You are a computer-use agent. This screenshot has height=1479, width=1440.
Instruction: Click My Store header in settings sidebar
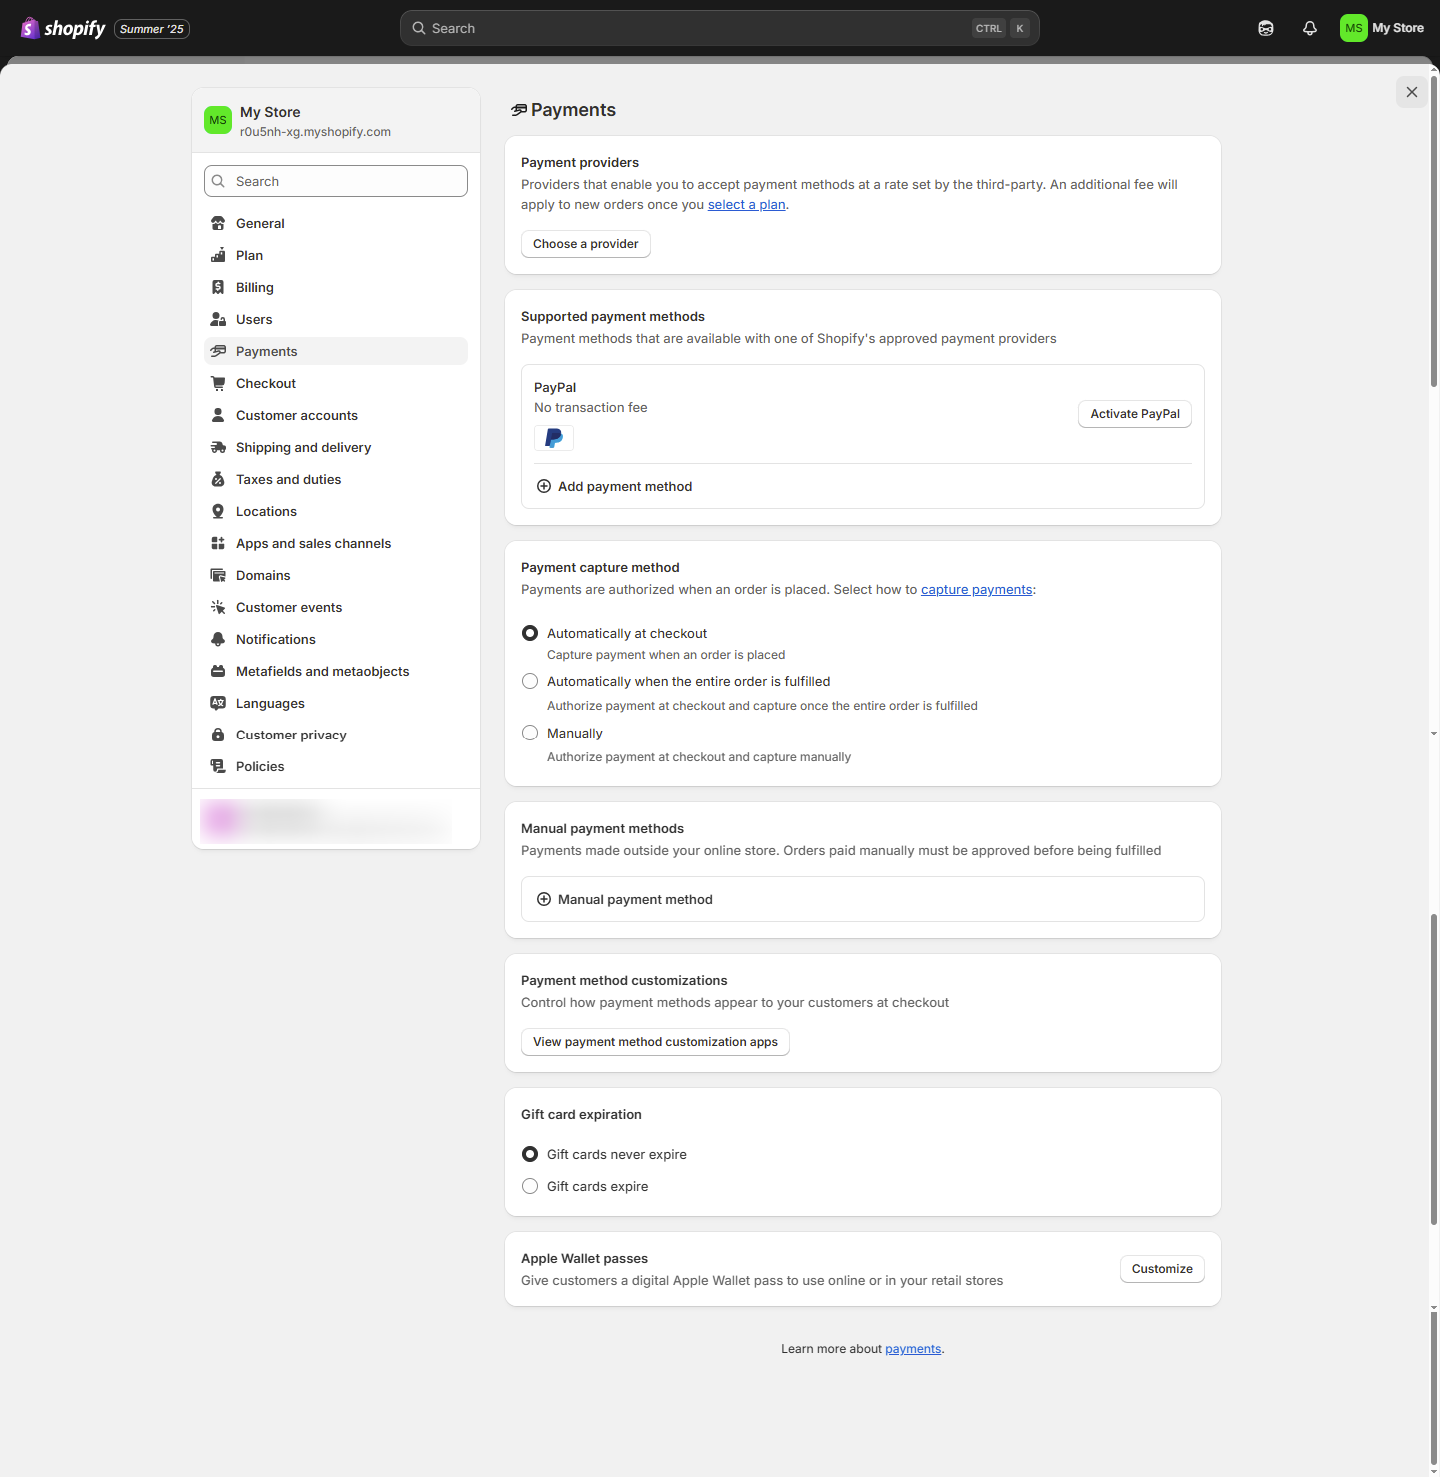click(336, 121)
